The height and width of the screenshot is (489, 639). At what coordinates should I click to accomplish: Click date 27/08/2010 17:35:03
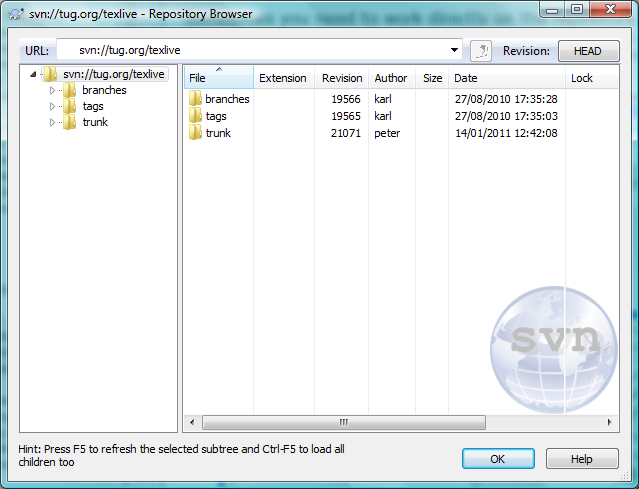point(506,116)
